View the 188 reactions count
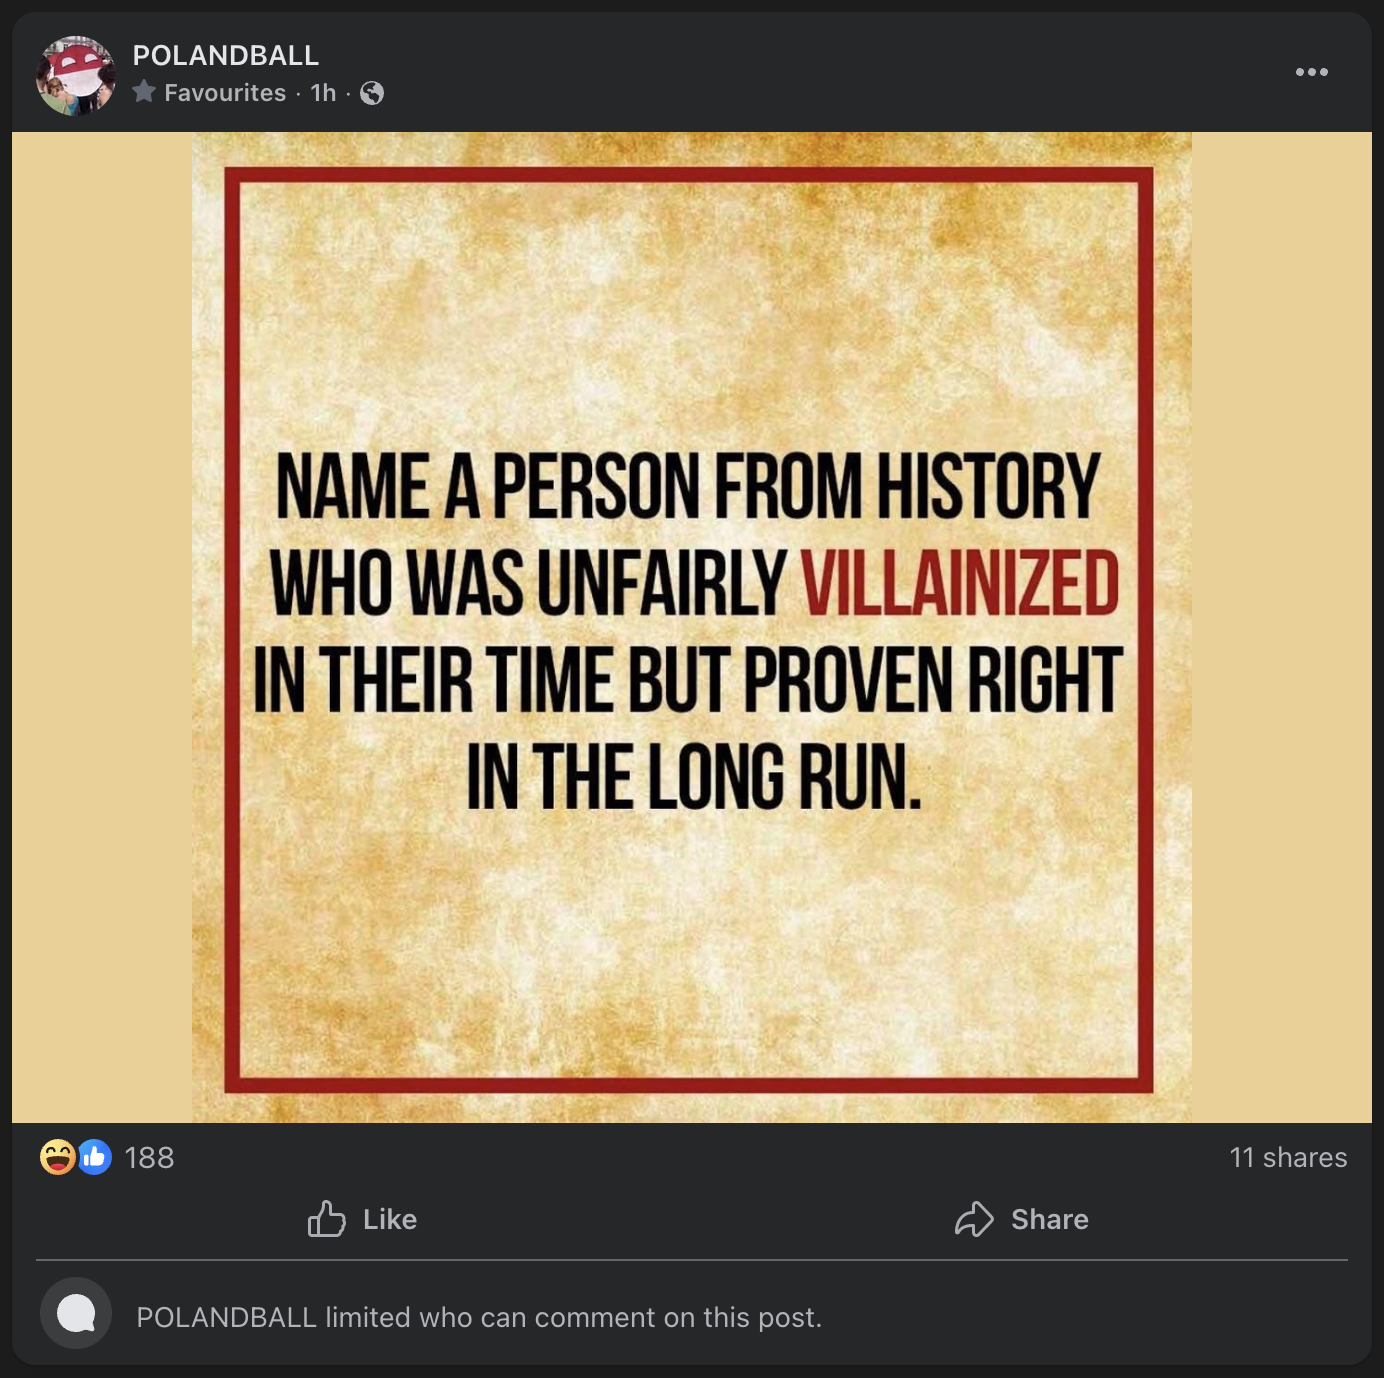 150,1157
